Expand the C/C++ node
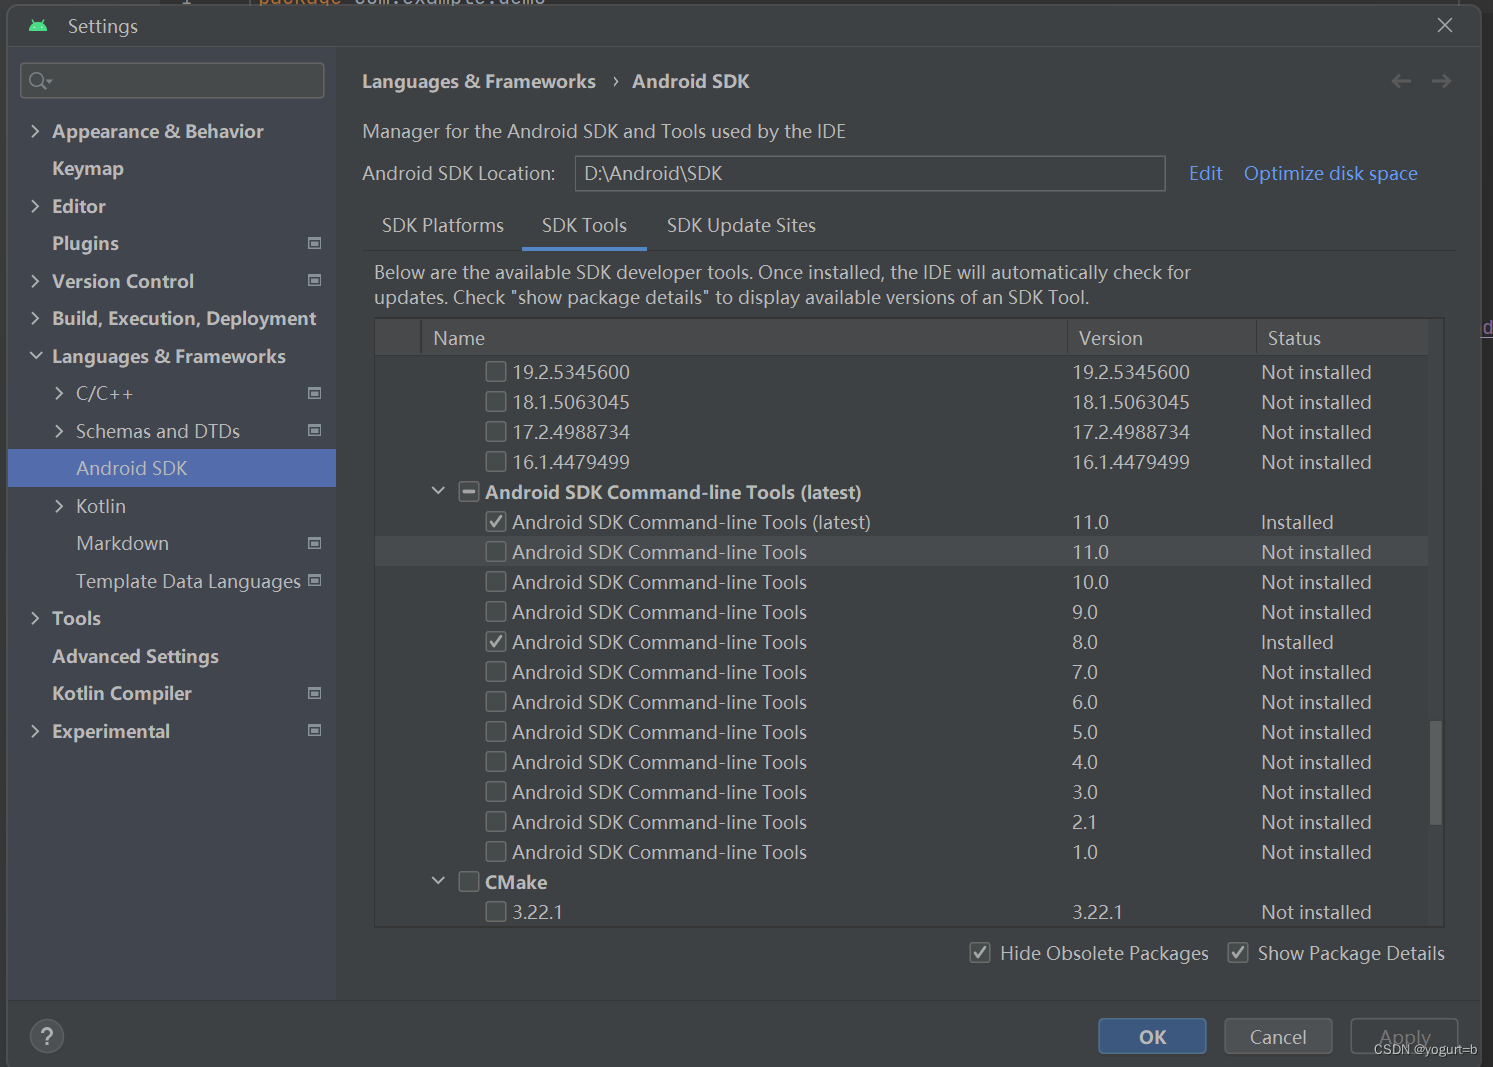The image size is (1493, 1067). coord(59,393)
